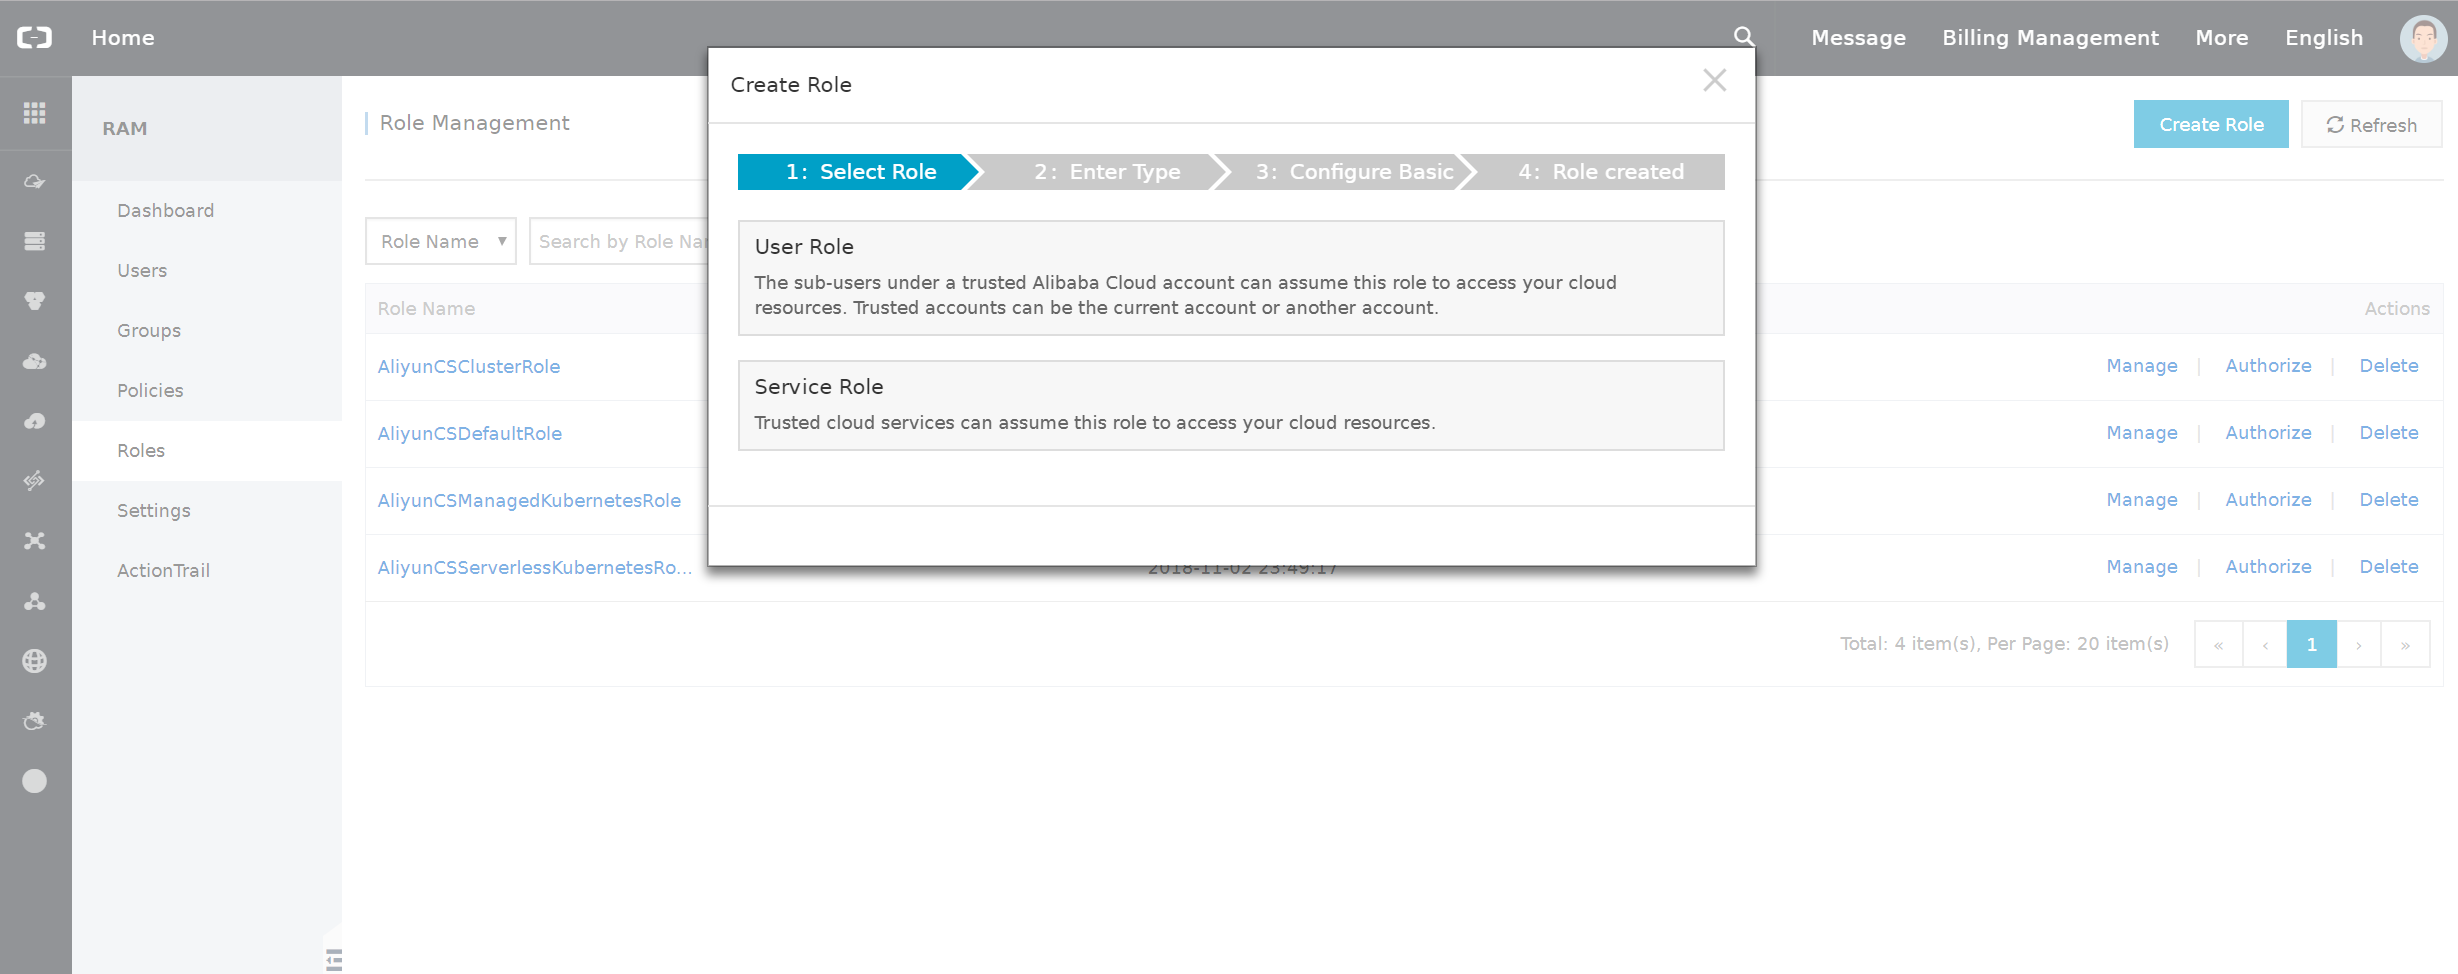The width and height of the screenshot is (2458, 974).
Task: Click the three connected circles icon
Action: [35, 601]
